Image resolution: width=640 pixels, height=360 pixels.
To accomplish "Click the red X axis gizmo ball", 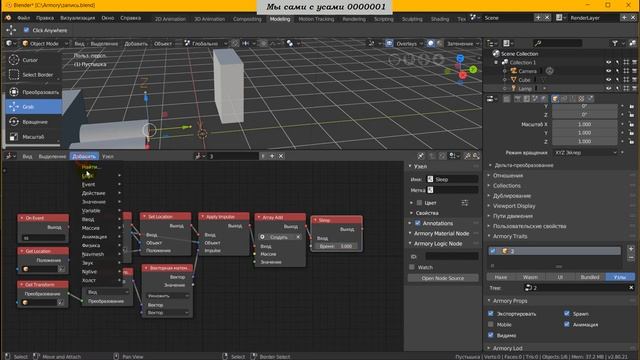I will (462, 76).
